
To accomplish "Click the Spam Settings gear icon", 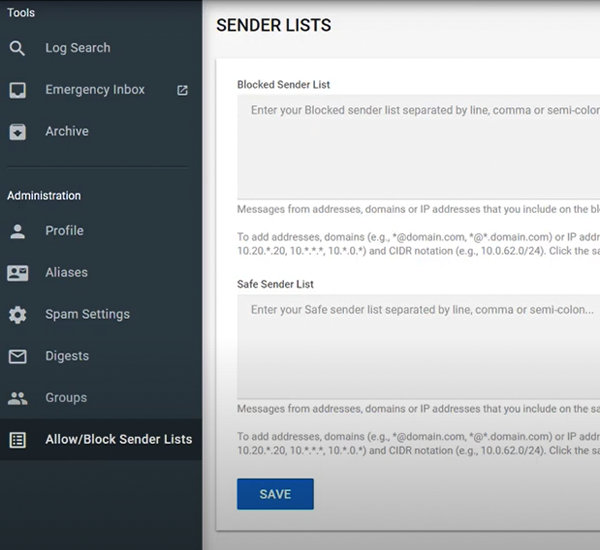I will (18, 315).
